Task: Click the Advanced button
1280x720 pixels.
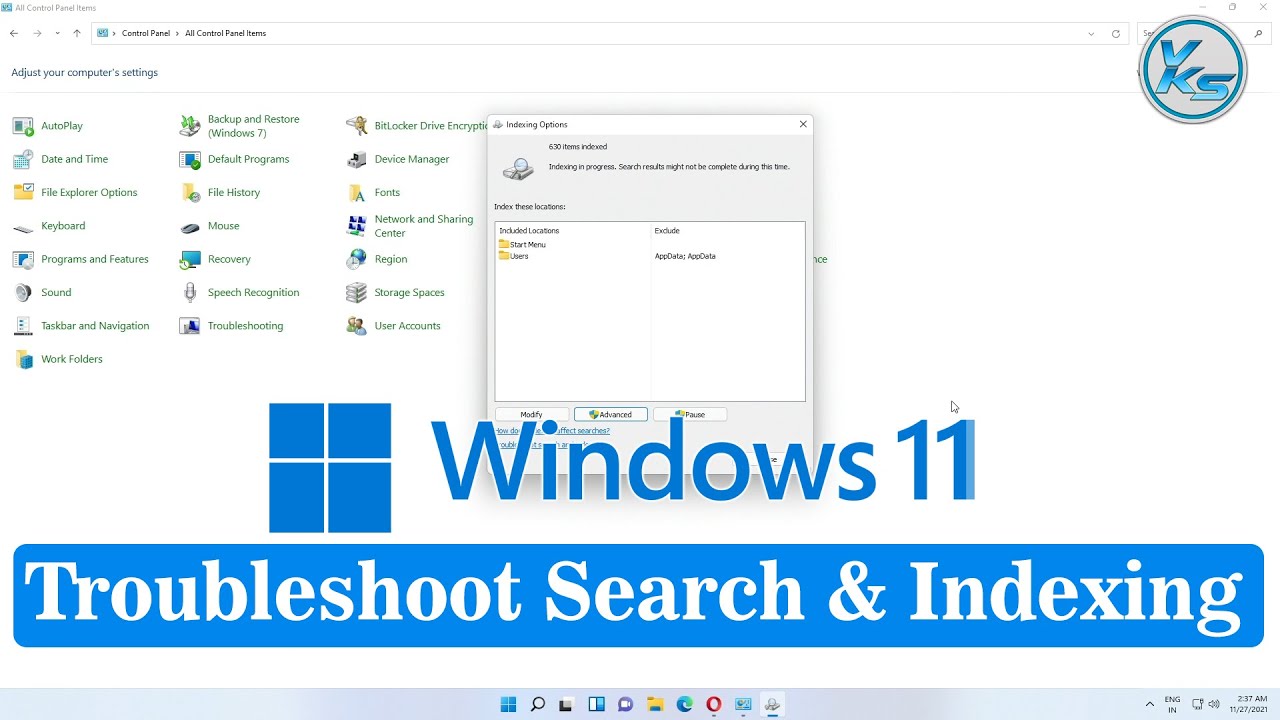Action: coord(611,414)
